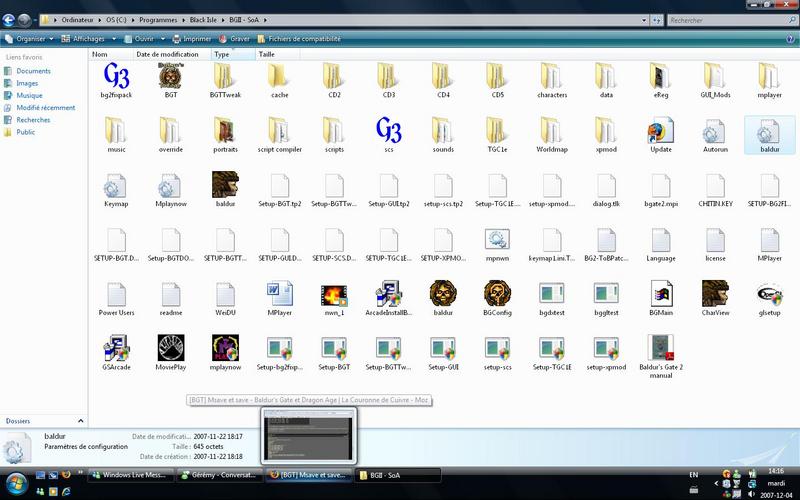Select the CharView application icon
This screenshot has height=500, width=800.
(715, 293)
